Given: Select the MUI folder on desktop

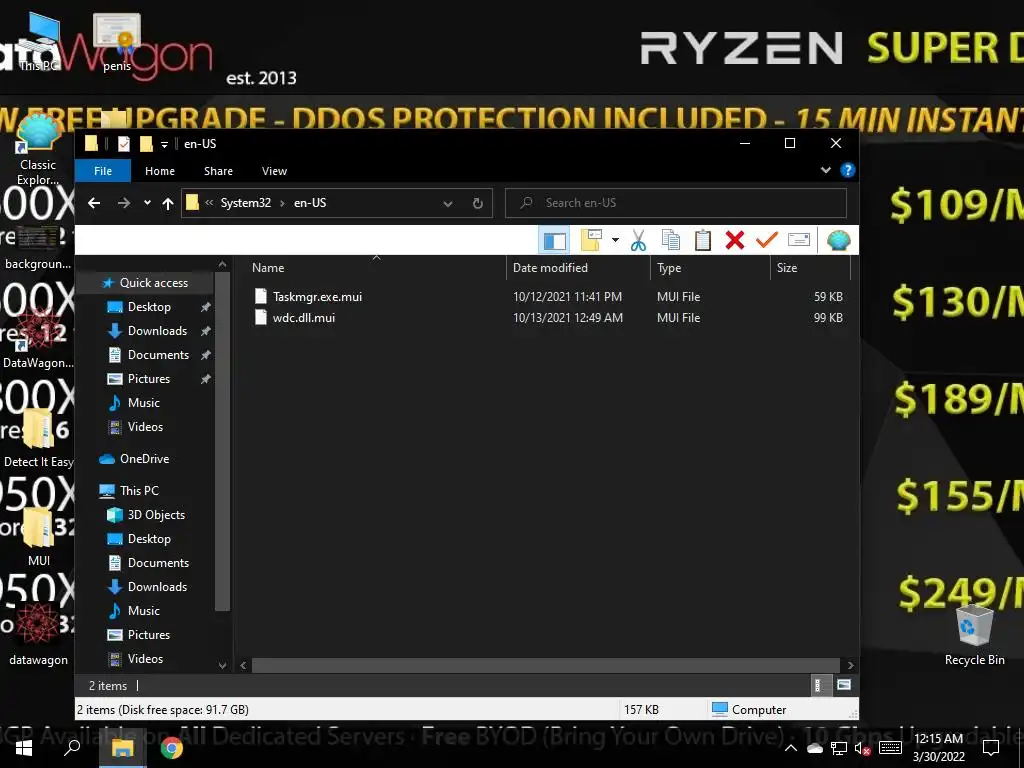Looking at the screenshot, I should tap(39, 536).
